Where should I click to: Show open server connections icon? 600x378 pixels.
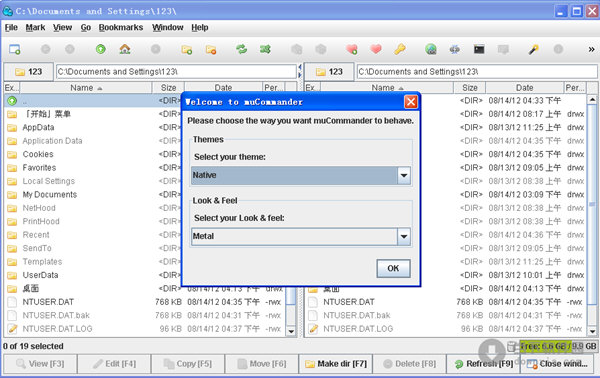pos(455,49)
